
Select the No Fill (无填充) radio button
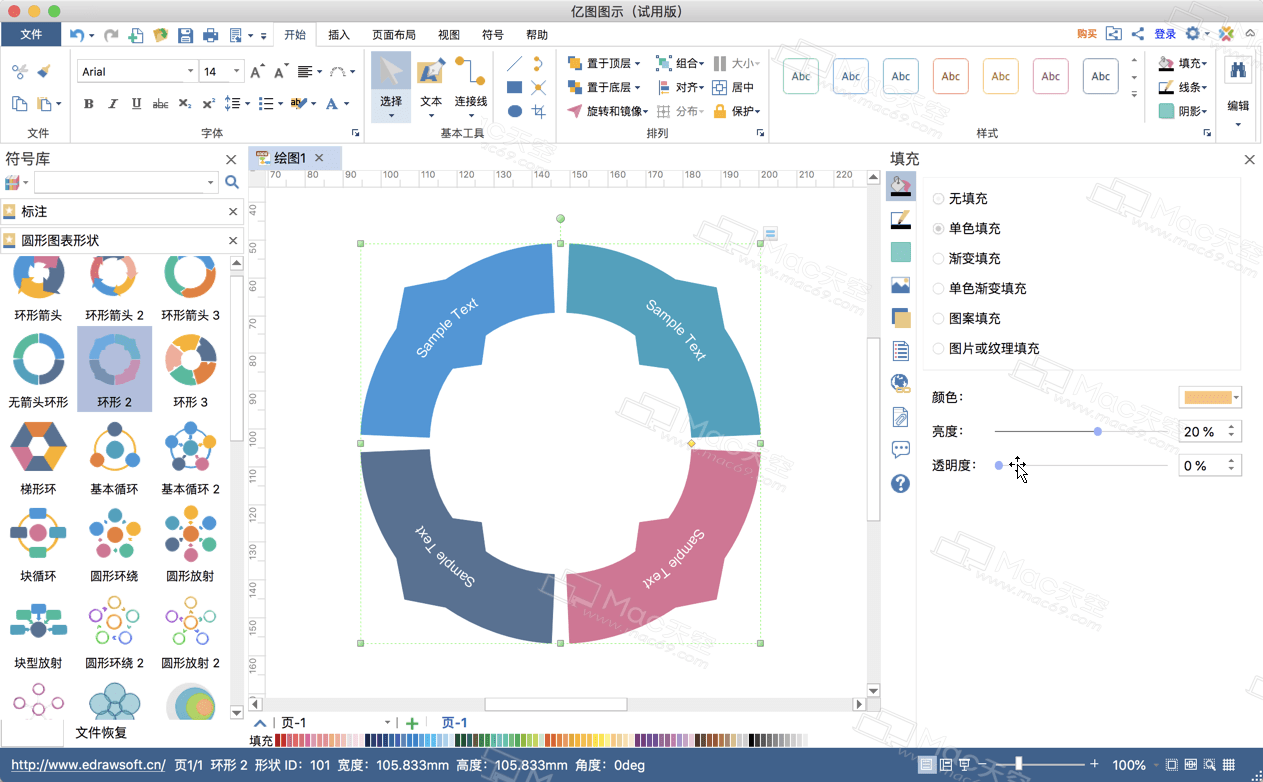coord(938,199)
